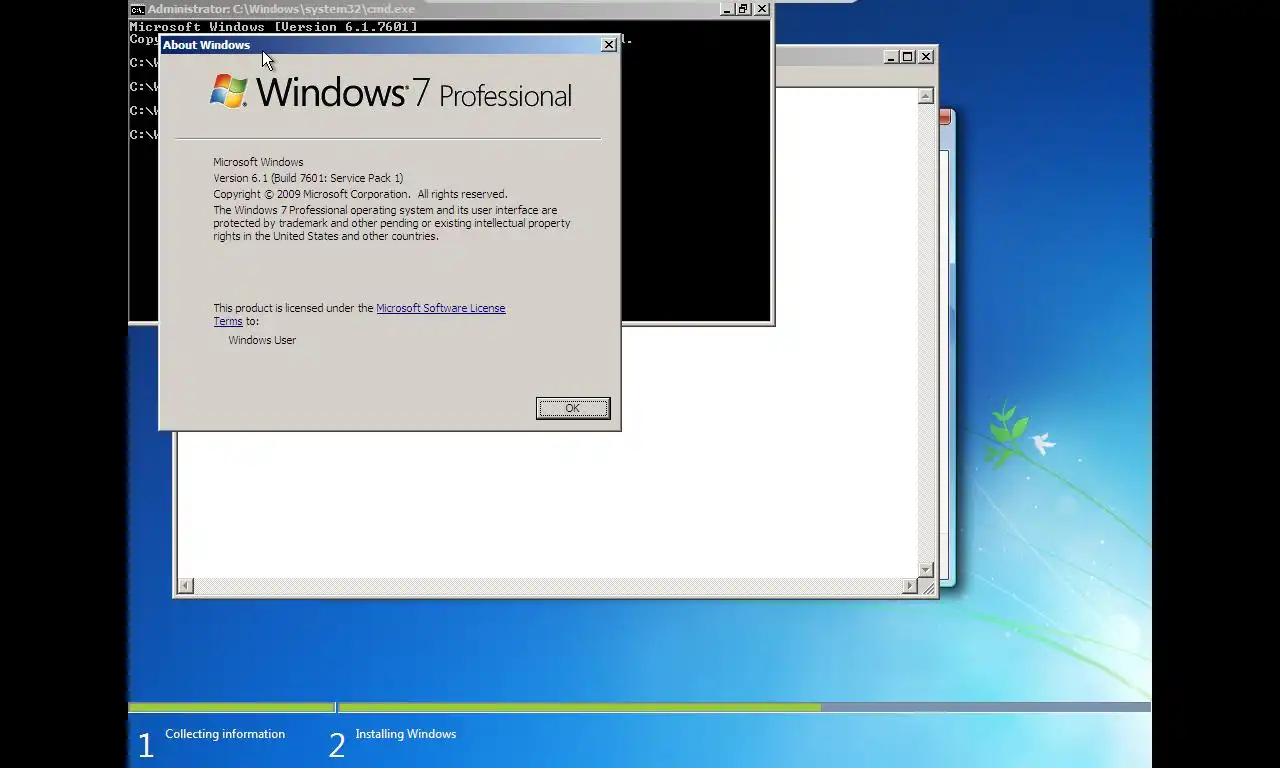
Task: Click the 'Windows 7 Professional' banner text
Action: (414, 94)
